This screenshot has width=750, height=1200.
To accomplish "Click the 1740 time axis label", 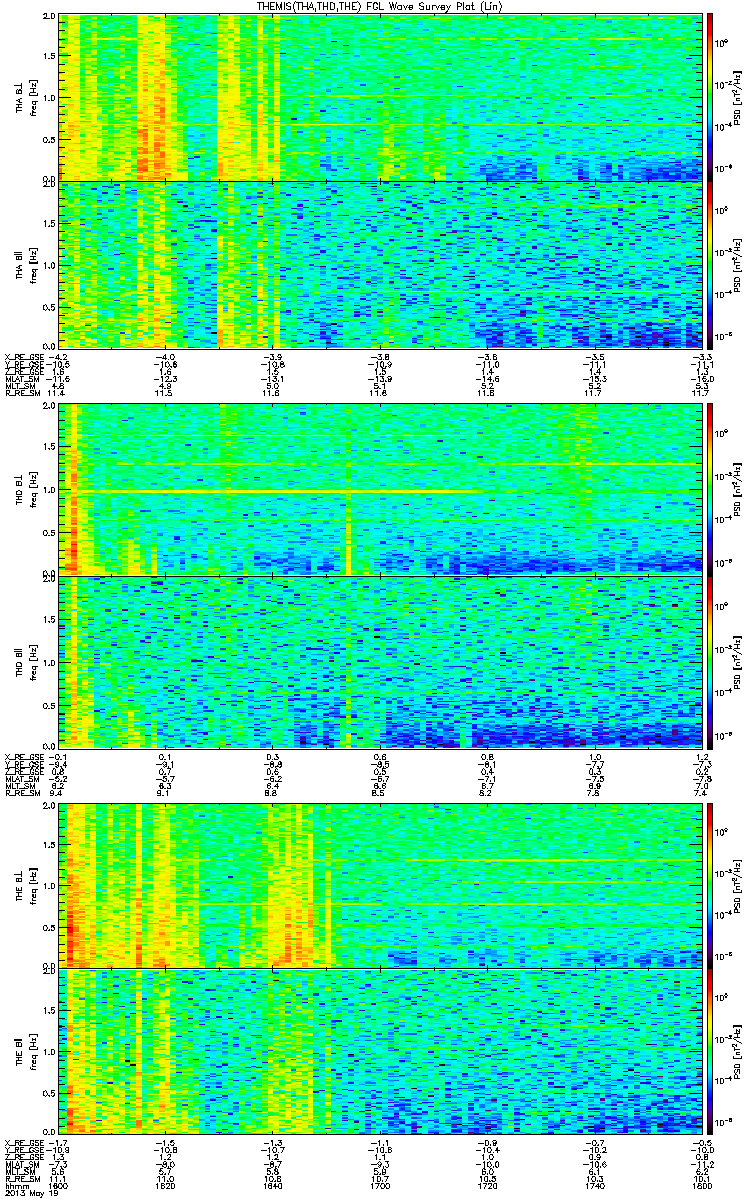I will tap(594, 1186).
